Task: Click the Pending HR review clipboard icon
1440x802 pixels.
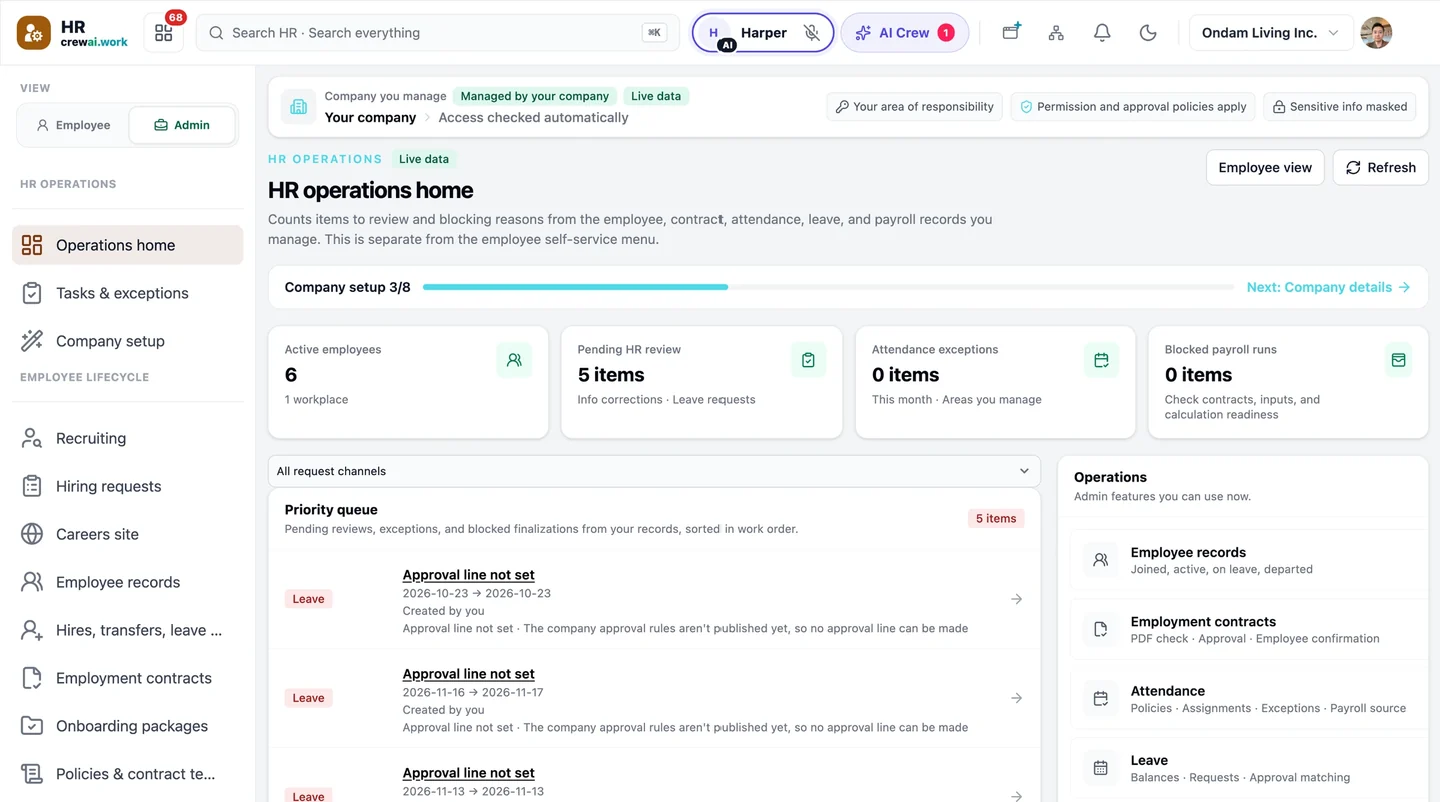Action: coord(808,360)
